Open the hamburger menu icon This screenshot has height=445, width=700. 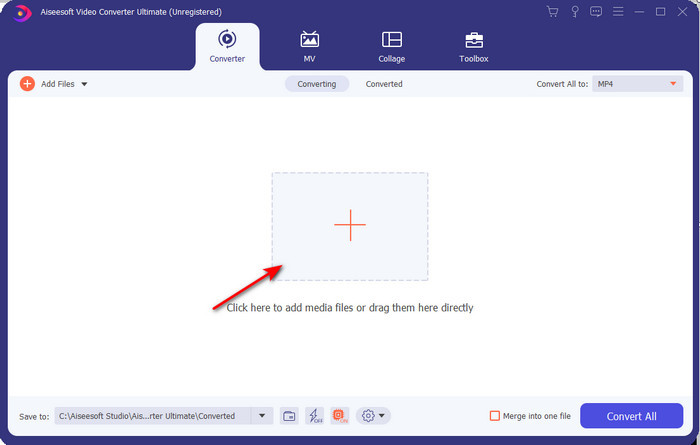(x=618, y=12)
